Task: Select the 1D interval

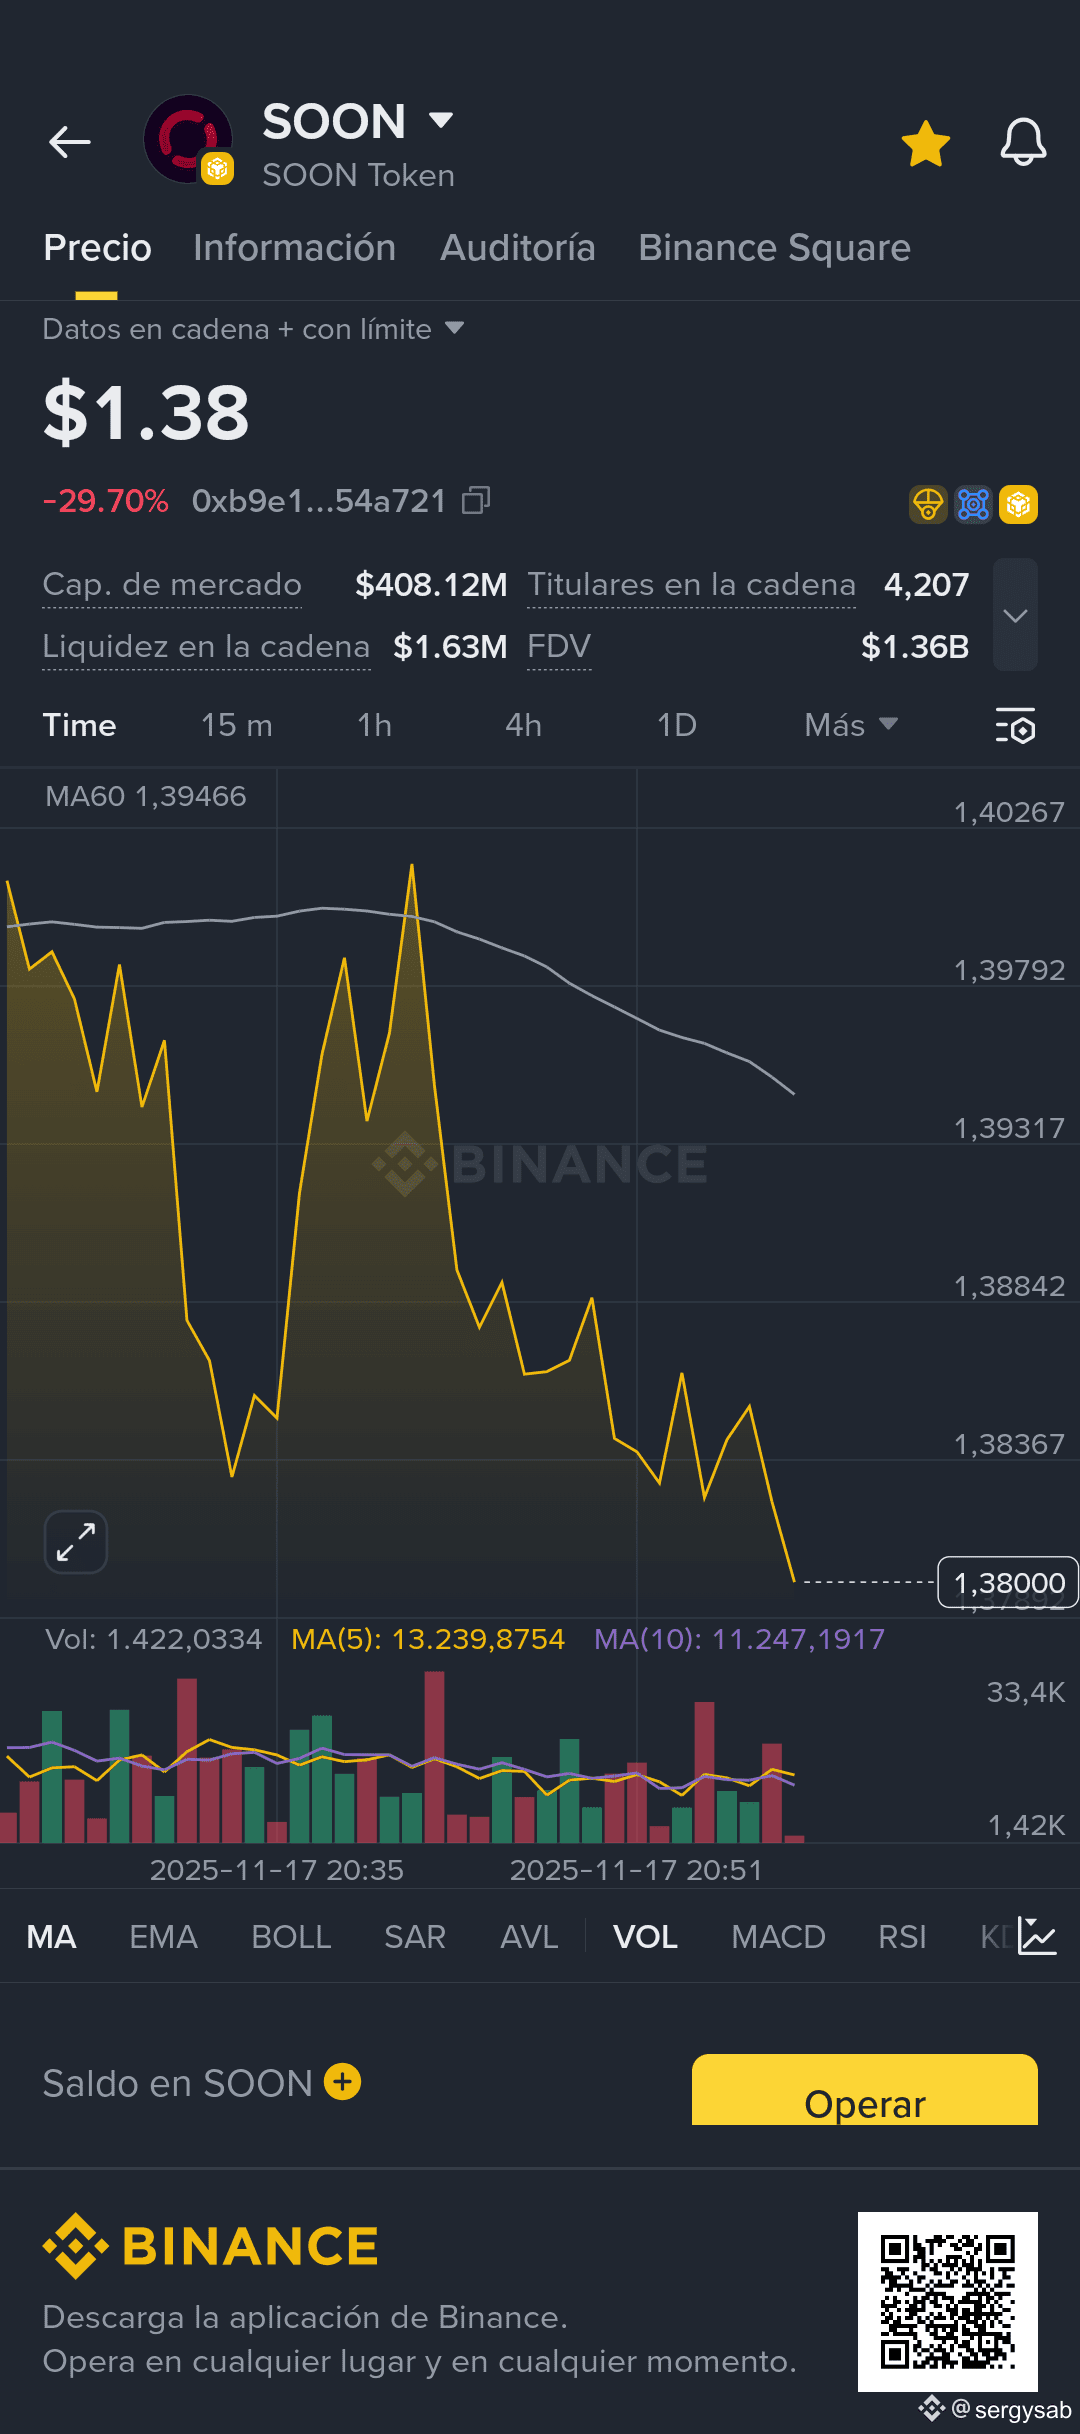Action: point(676,725)
